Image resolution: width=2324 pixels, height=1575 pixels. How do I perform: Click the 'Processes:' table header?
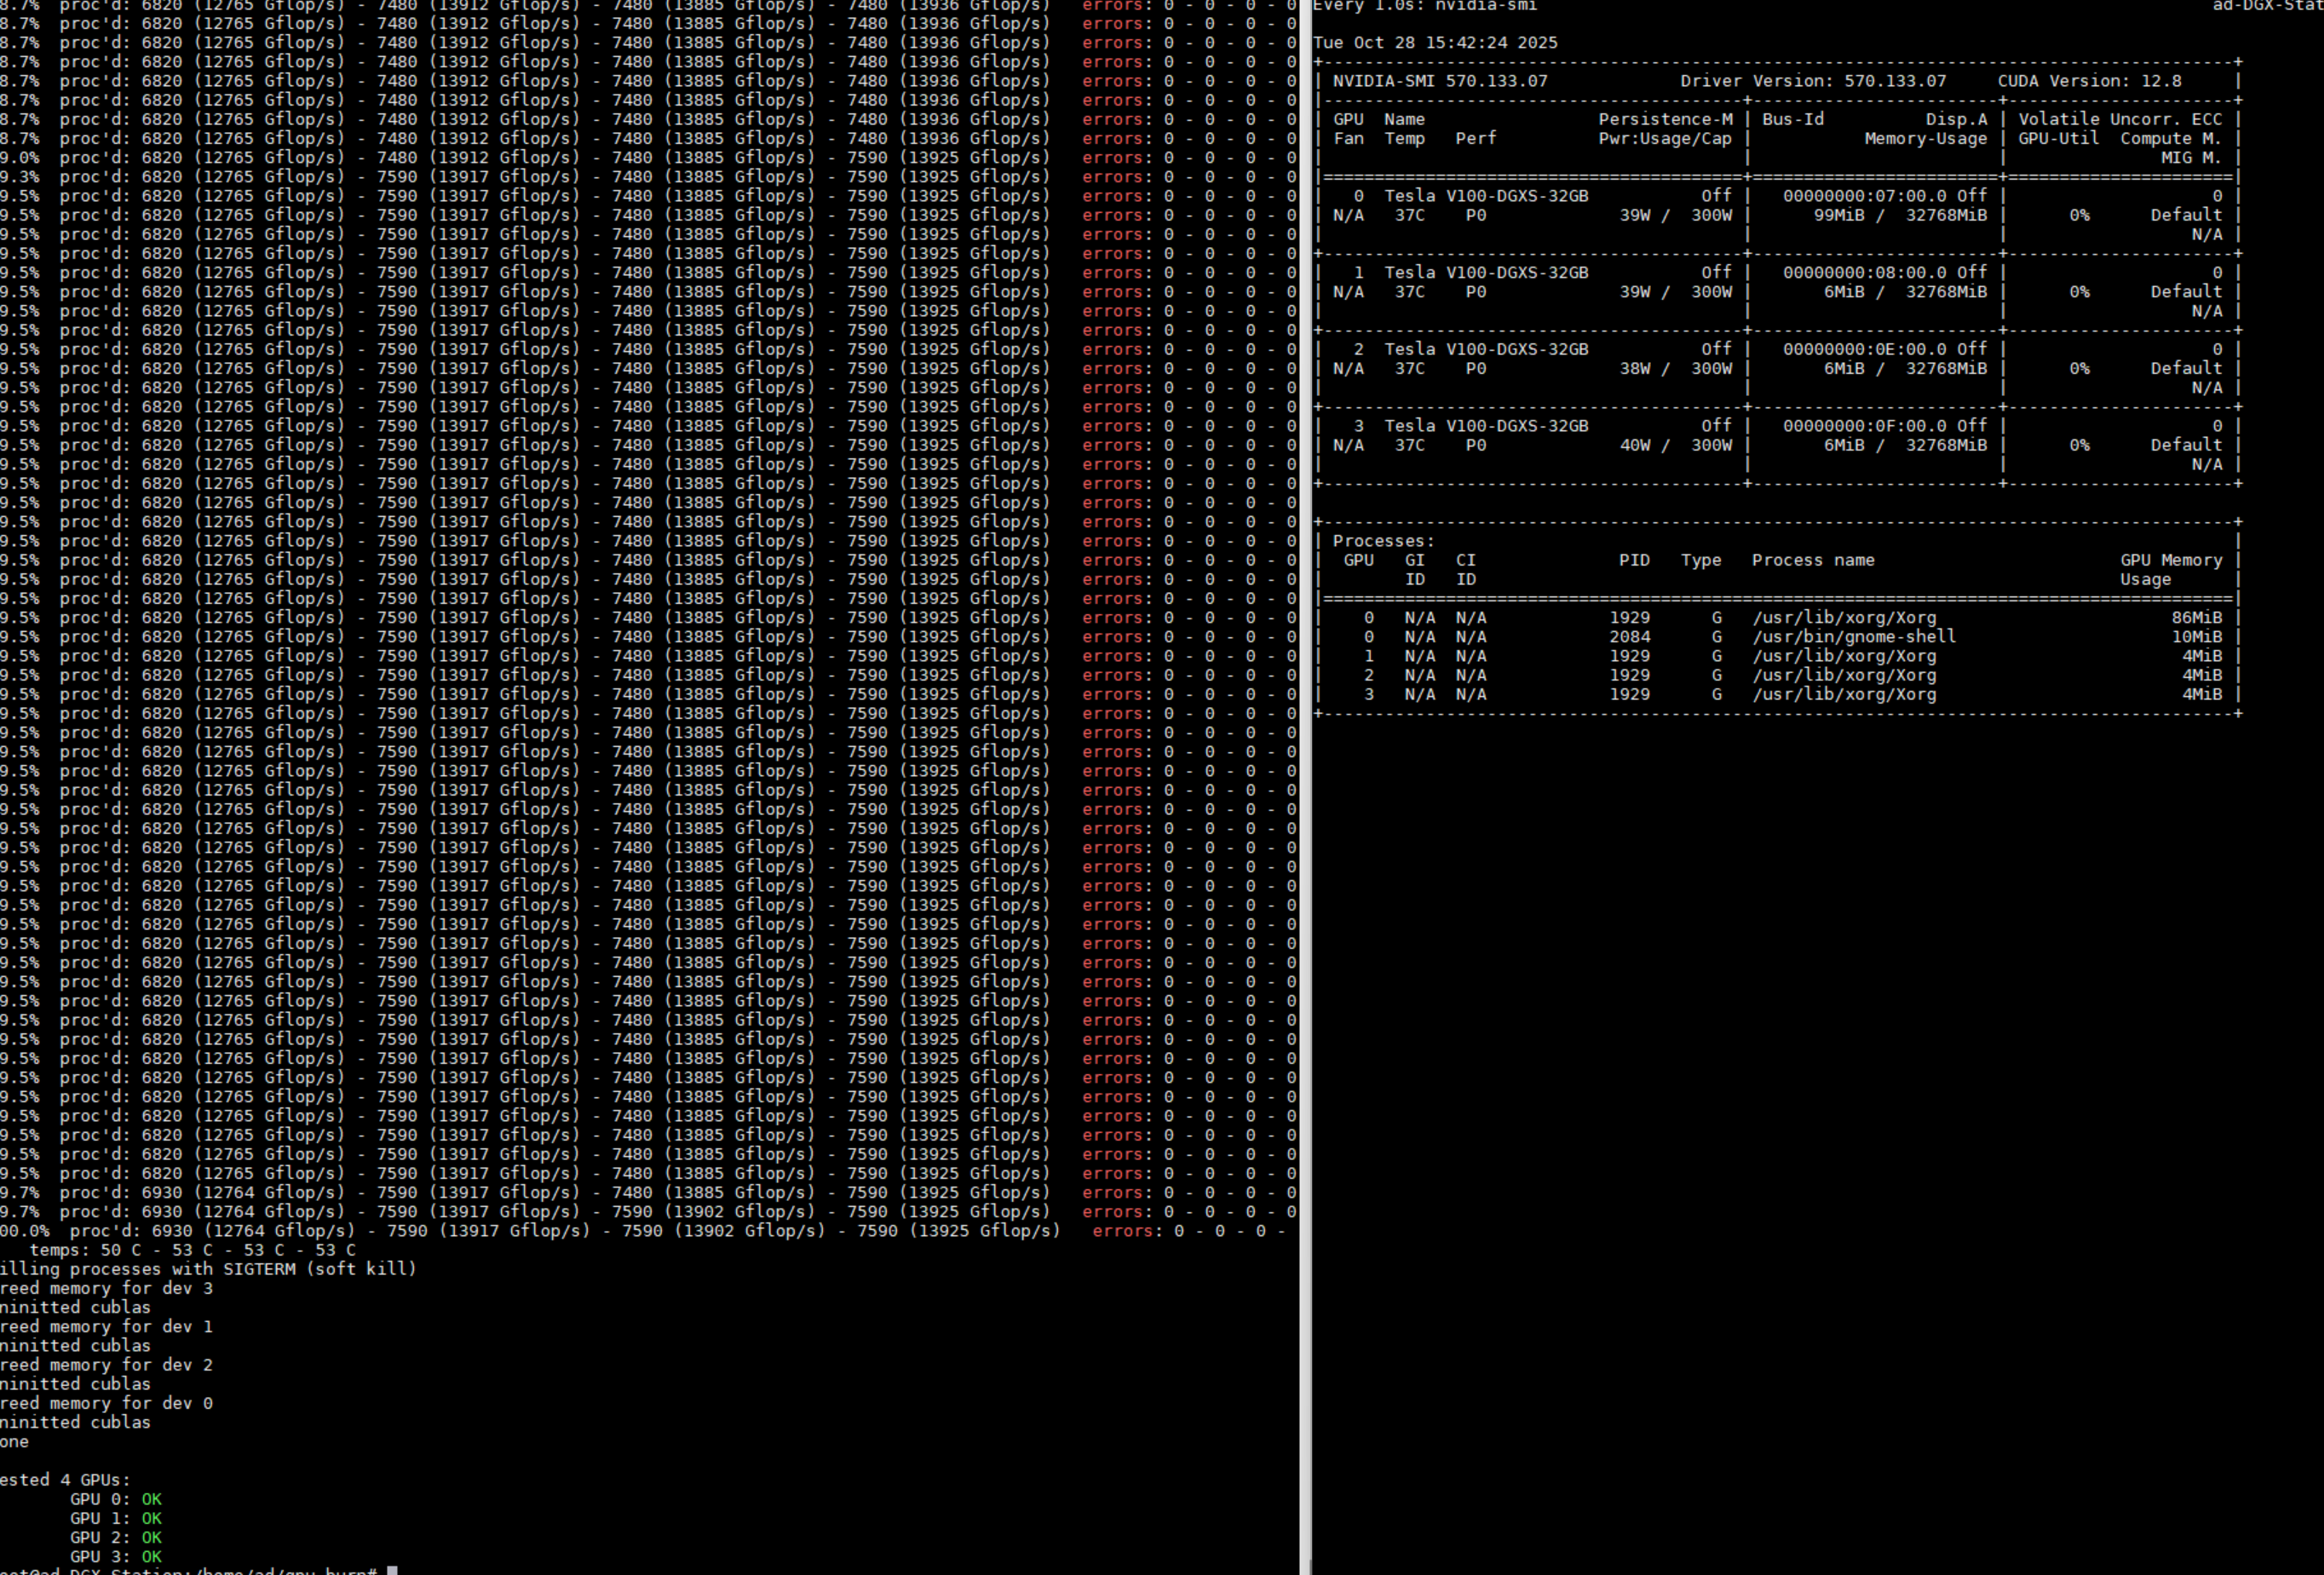[1383, 541]
